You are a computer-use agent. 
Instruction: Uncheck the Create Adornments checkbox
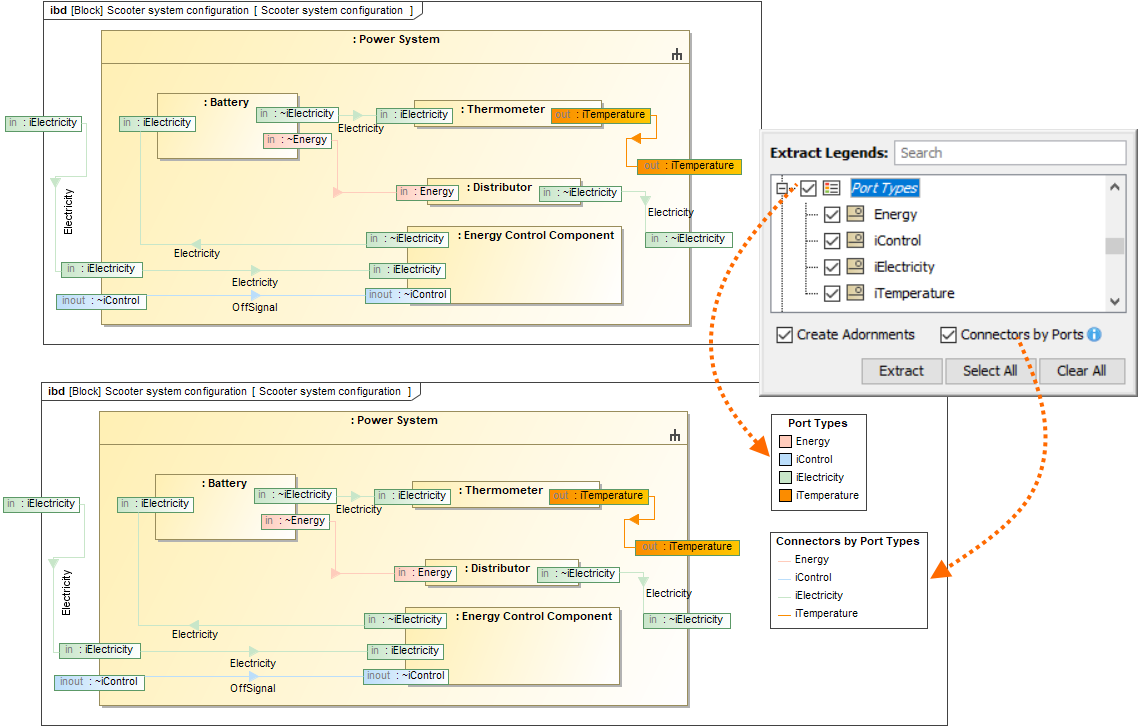[x=785, y=335]
